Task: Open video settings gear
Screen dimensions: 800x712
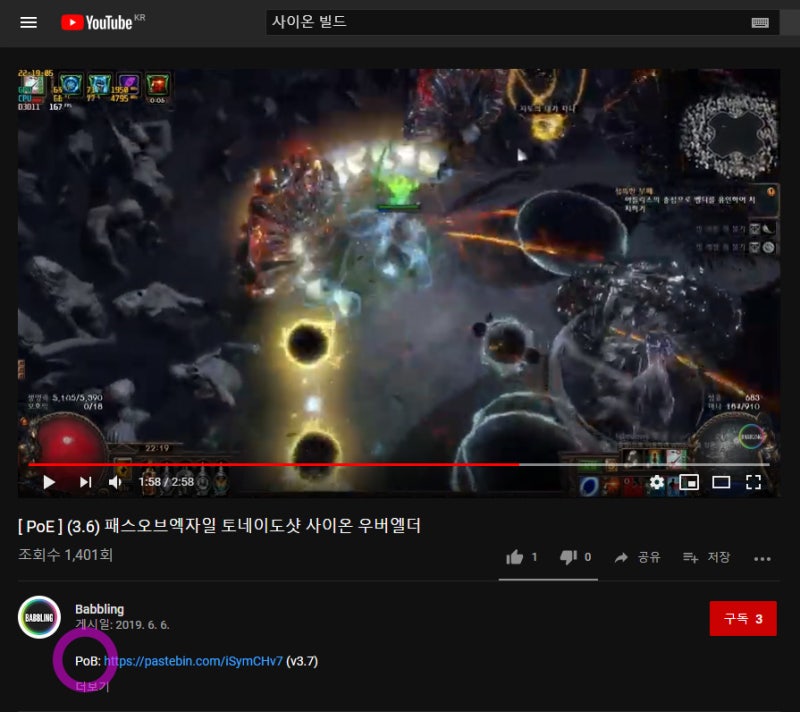Action: 656,482
